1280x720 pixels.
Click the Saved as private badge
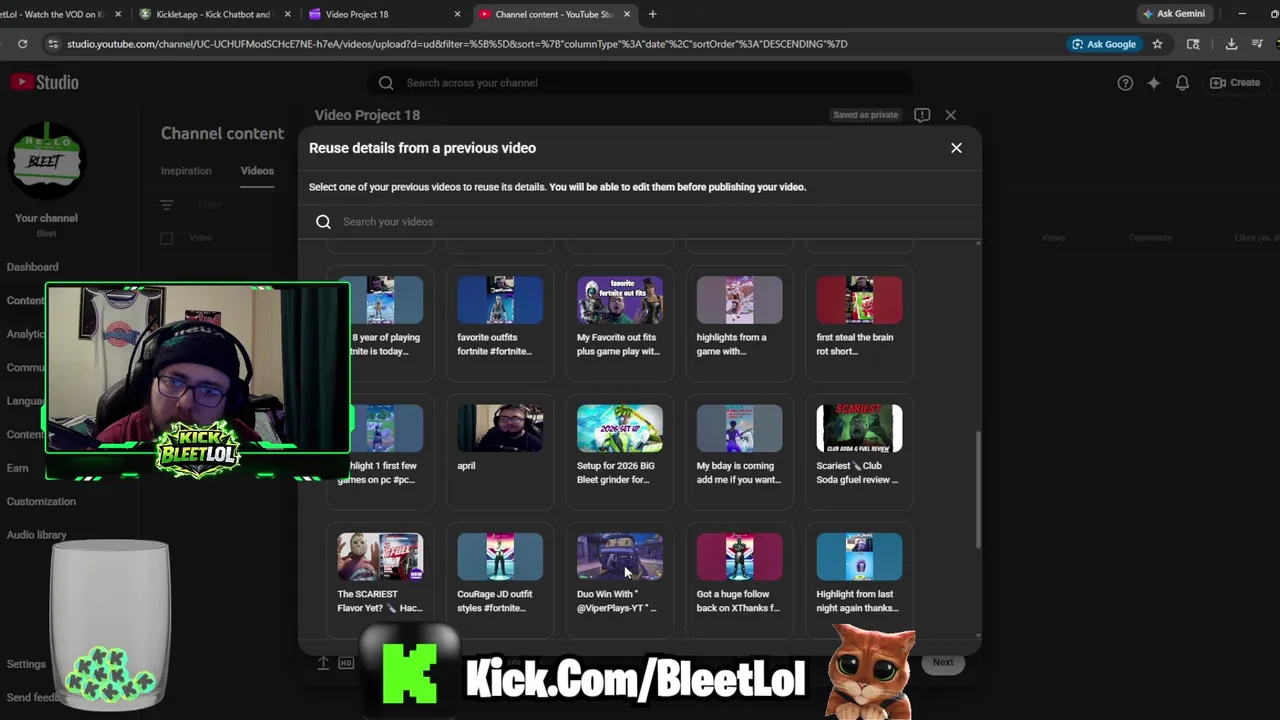point(866,115)
